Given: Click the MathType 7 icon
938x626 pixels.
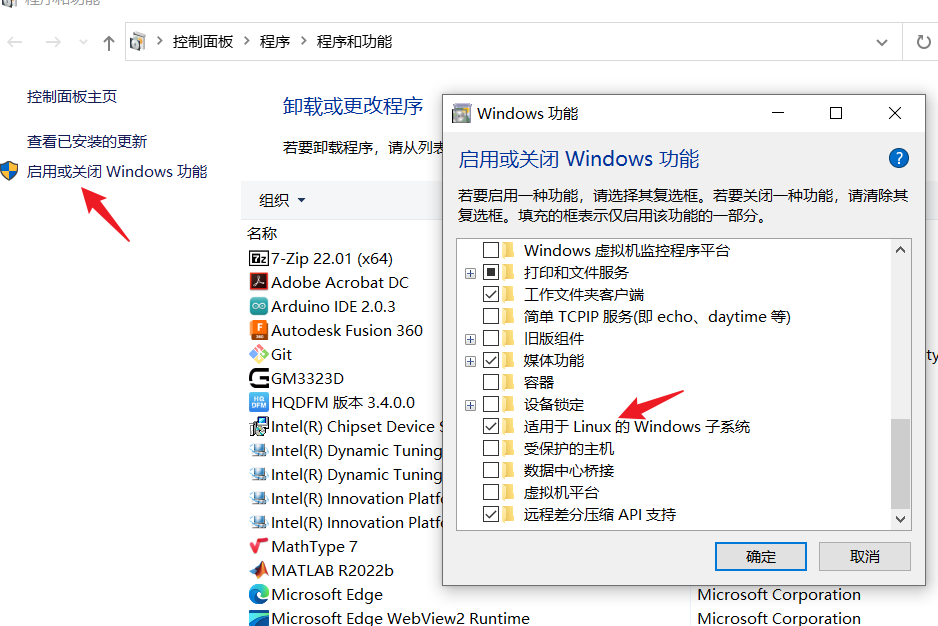Looking at the screenshot, I should pos(258,546).
